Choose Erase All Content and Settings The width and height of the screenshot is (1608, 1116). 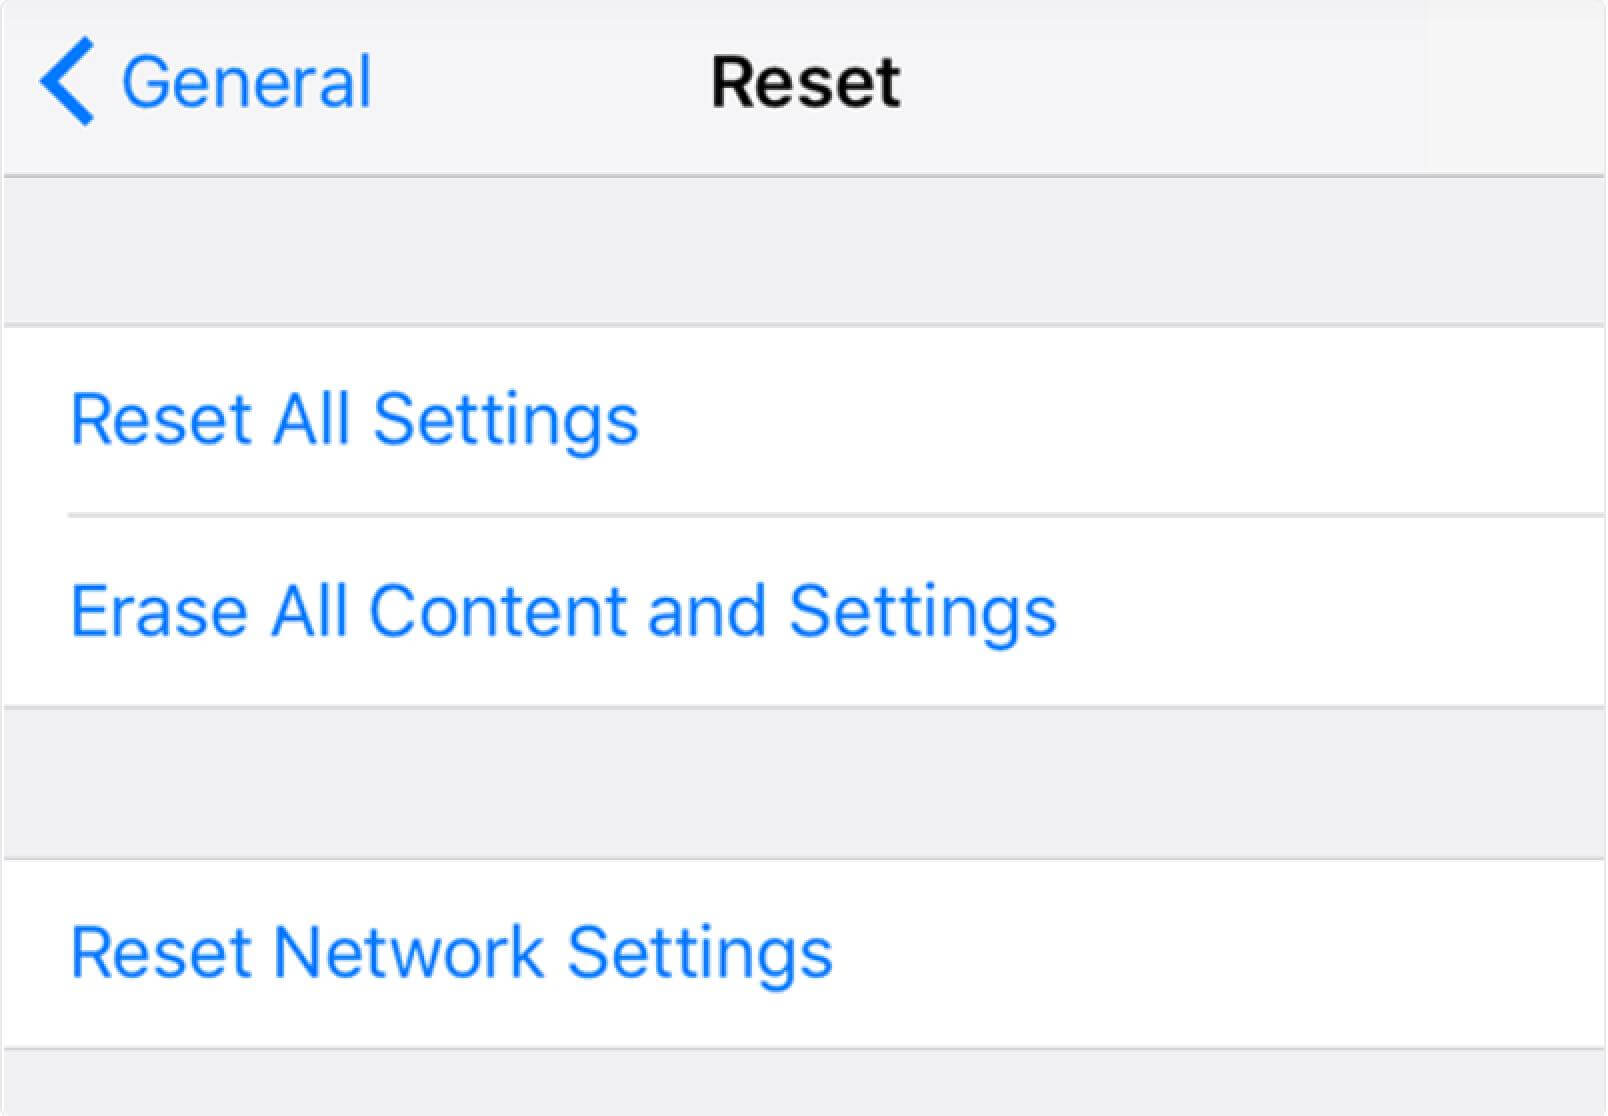pyautogui.click(x=563, y=612)
